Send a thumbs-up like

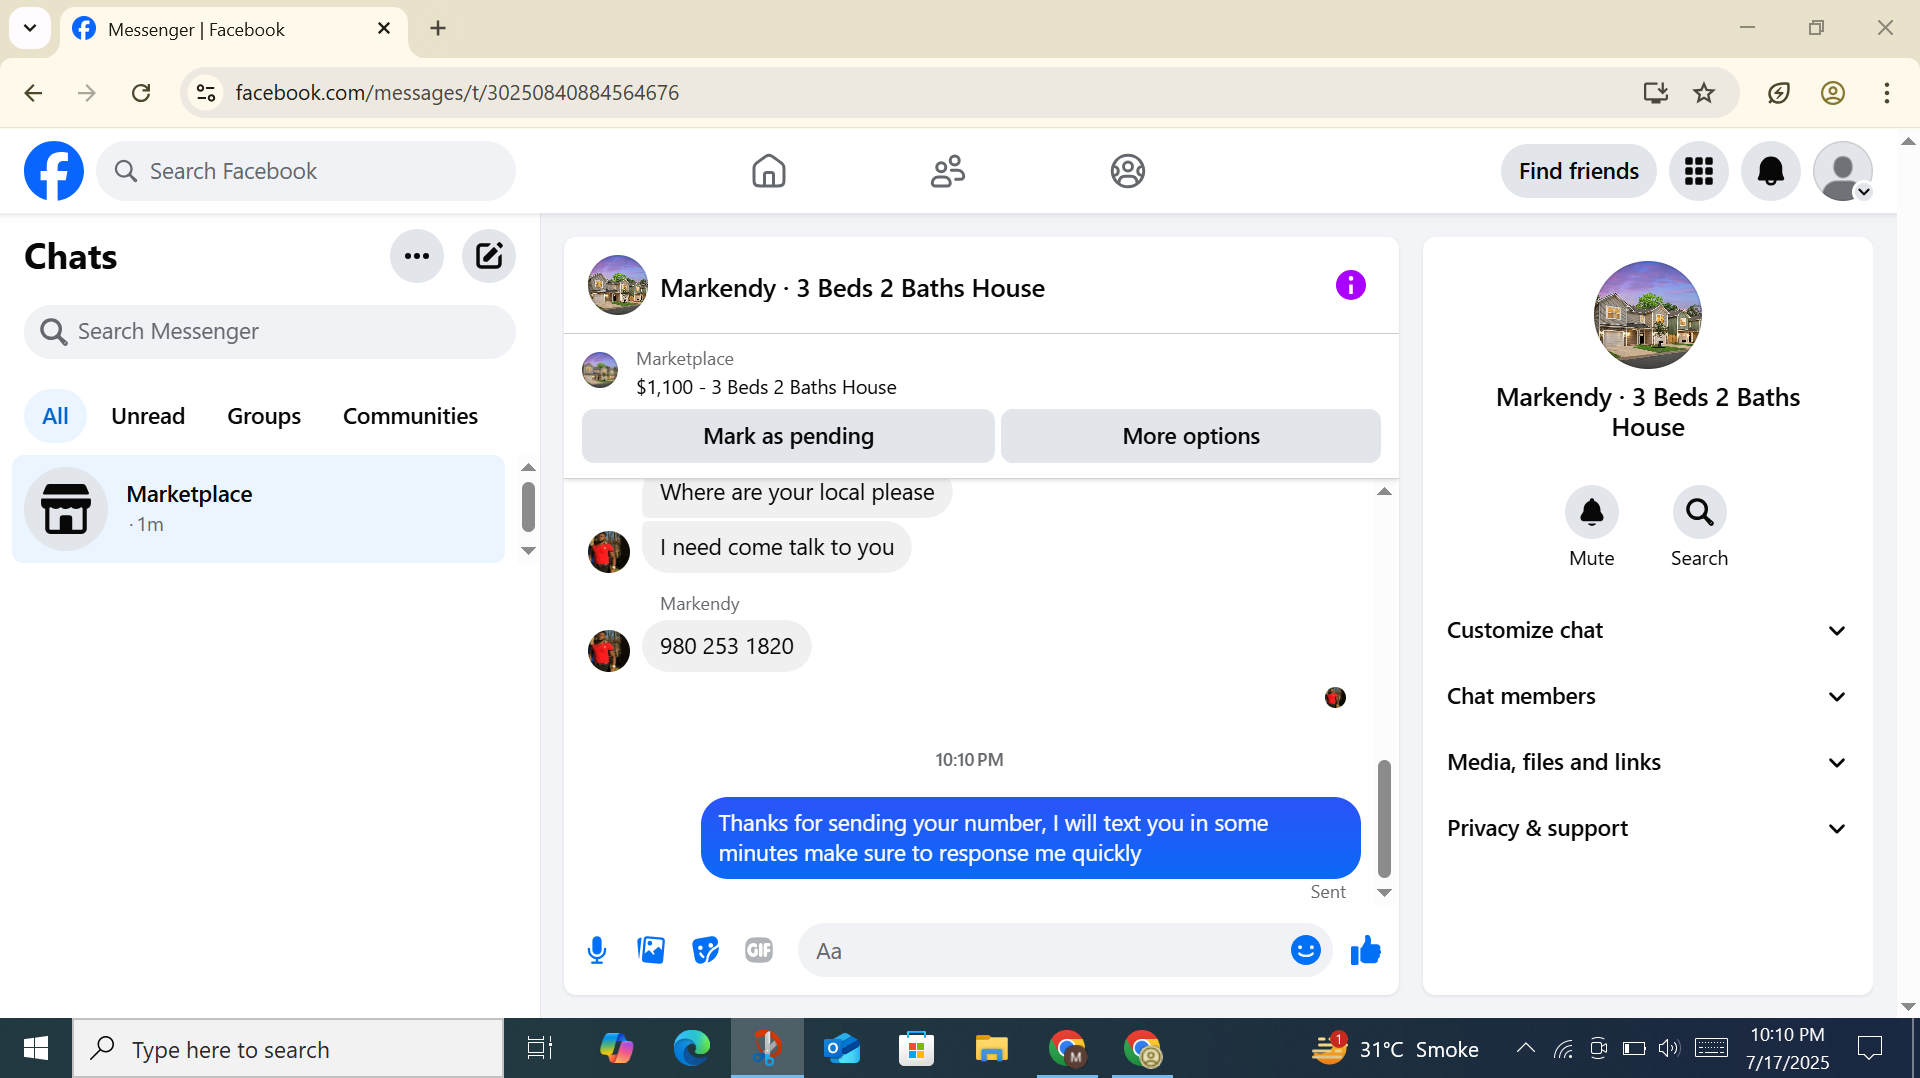1365,950
